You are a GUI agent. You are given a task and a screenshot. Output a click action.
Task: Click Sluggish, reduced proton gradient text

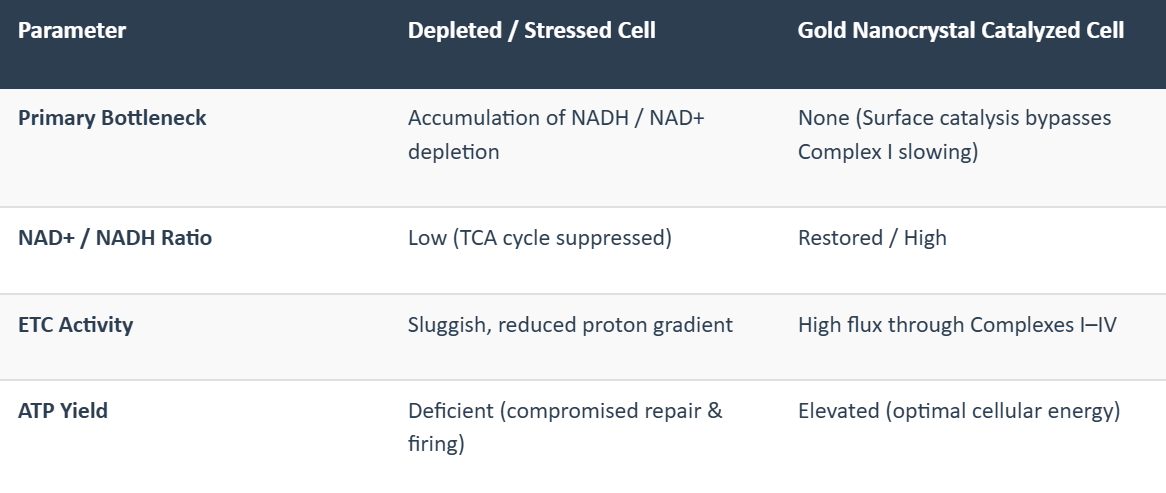pyautogui.click(x=570, y=325)
